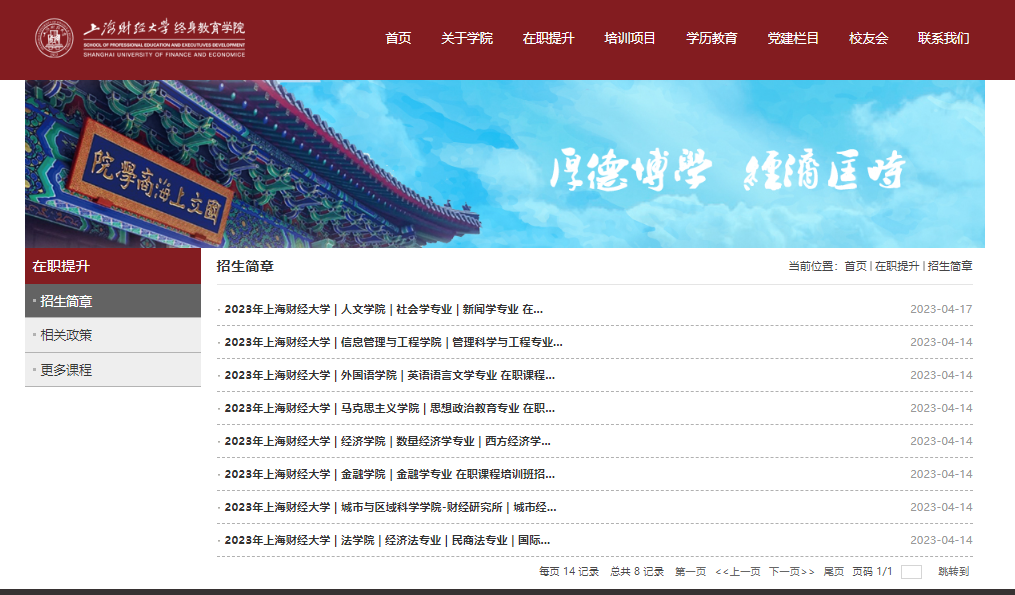1015x595 pixels.
Task: Click the 上海财经大学 终身教育学院 title logo
Action: [x=164, y=38]
